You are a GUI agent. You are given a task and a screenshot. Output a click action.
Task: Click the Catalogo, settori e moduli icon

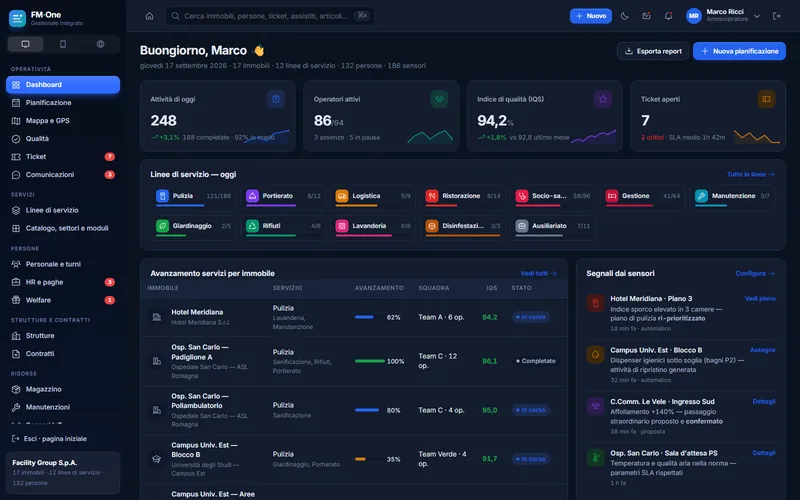(x=16, y=228)
